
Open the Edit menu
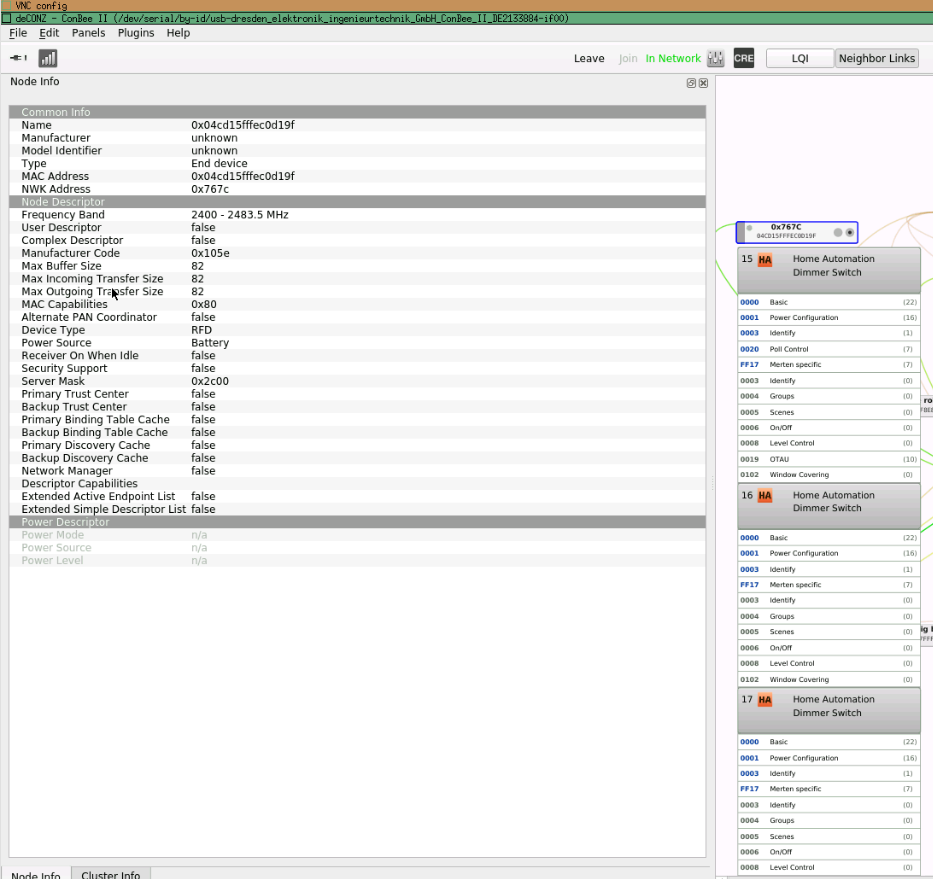49,33
